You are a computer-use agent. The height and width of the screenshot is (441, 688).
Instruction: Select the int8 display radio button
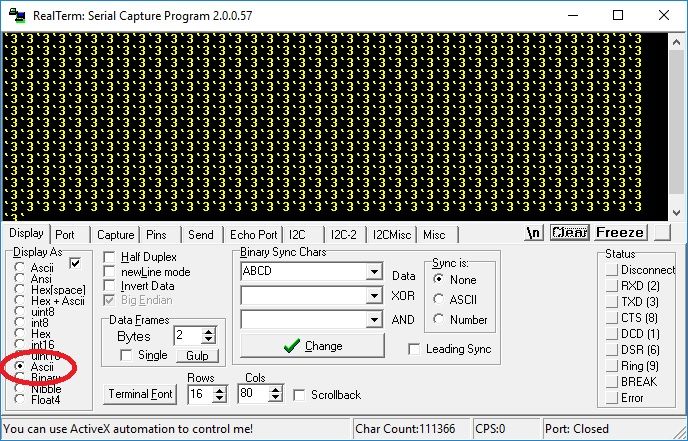point(19,323)
